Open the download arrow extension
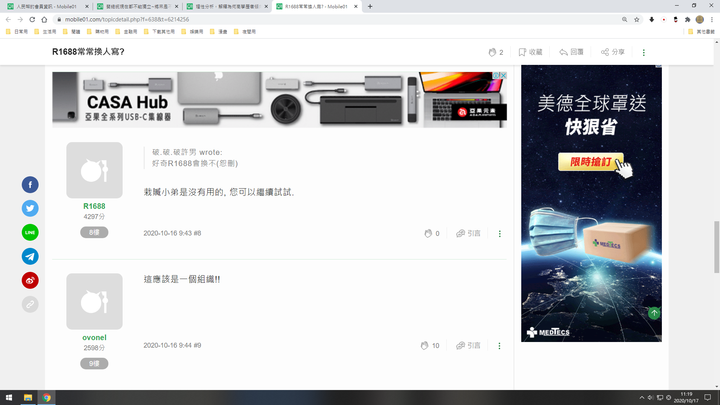The width and height of the screenshot is (720, 405). pyautogui.click(x=652, y=19)
